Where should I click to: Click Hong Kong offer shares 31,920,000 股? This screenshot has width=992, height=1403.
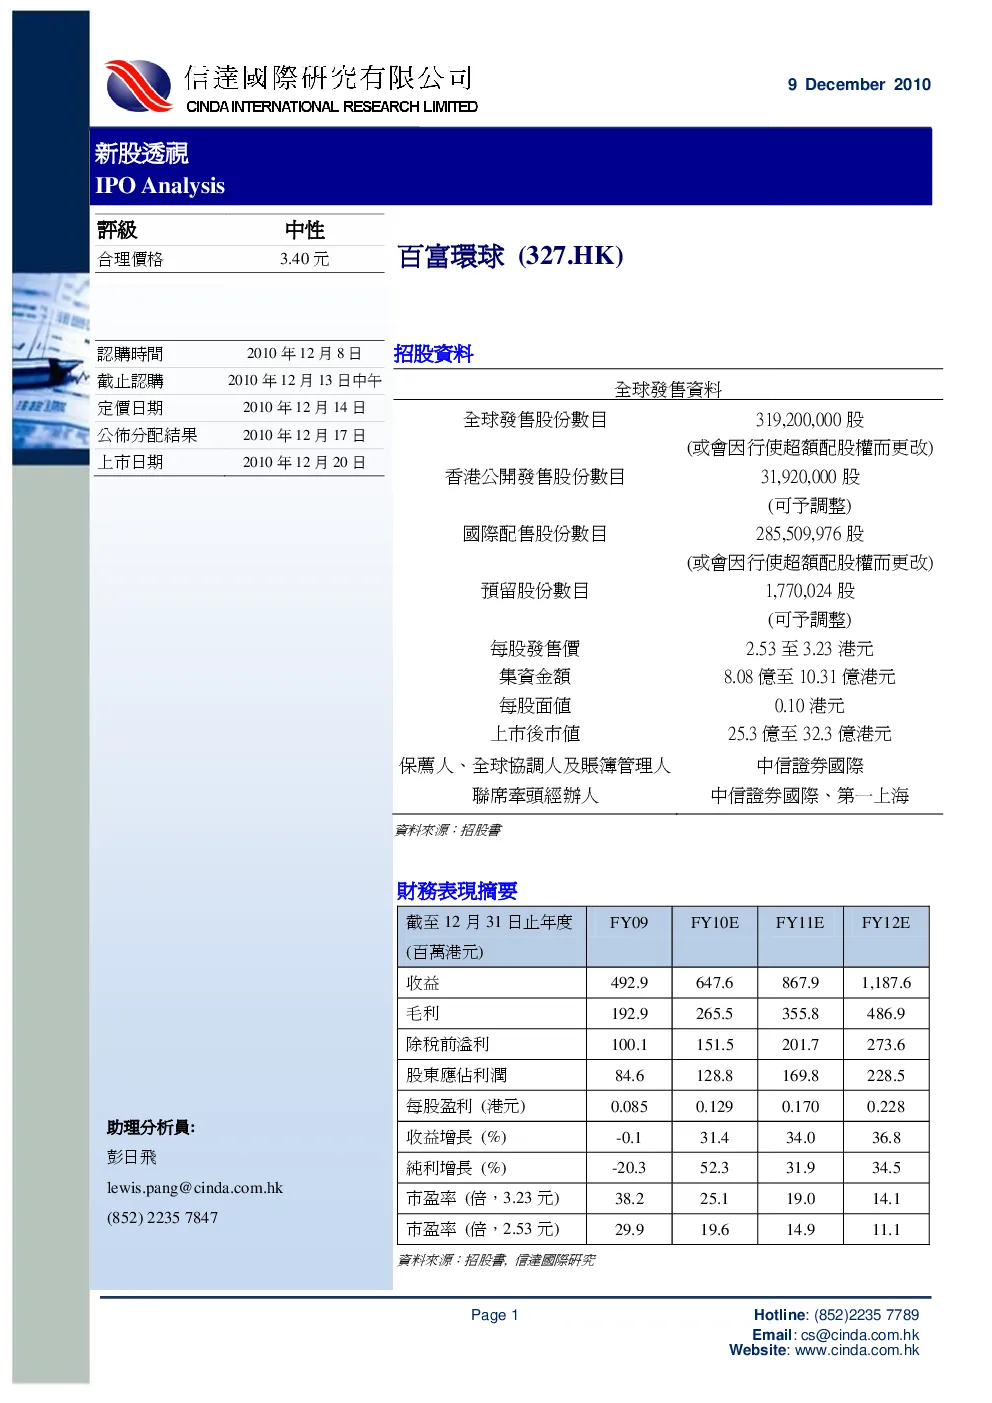click(x=810, y=477)
